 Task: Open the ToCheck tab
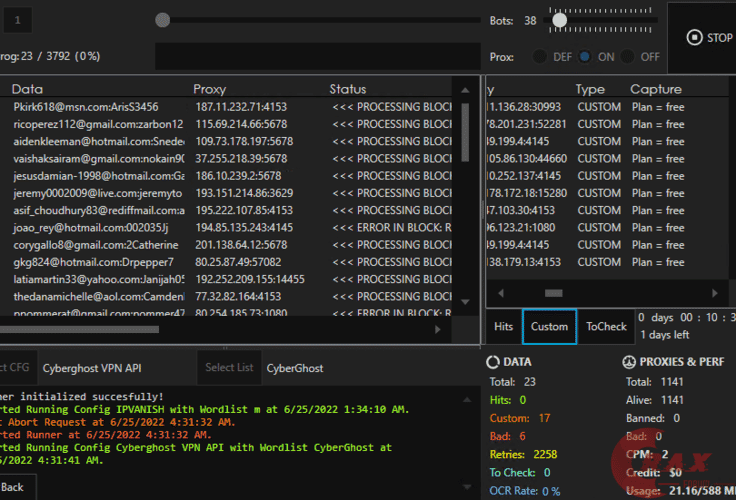tap(606, 326)
